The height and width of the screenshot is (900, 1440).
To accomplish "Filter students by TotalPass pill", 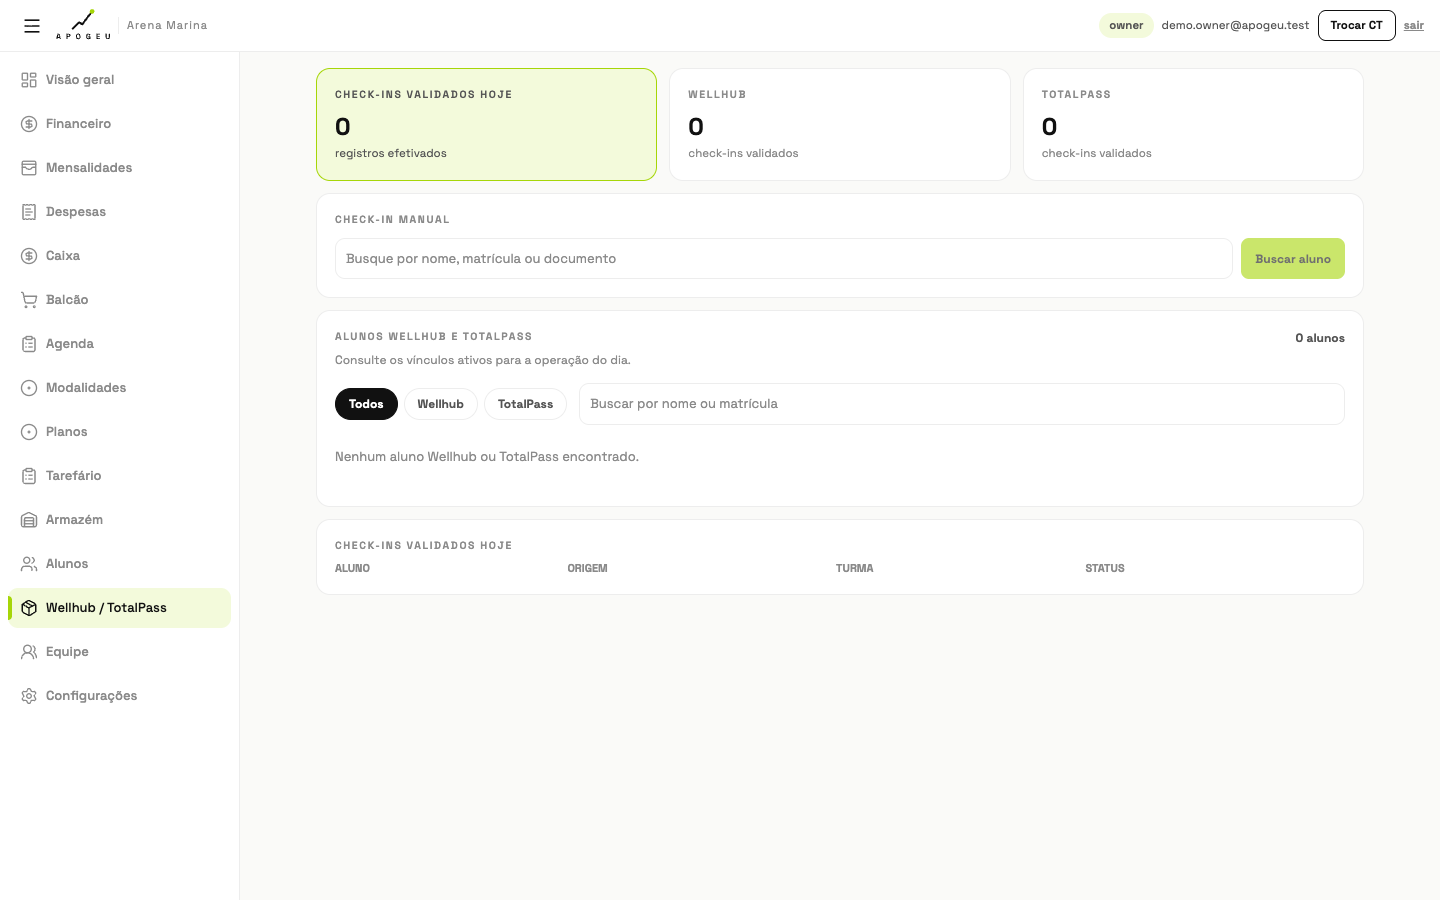I will pyautogui.click(x=525, y=404).
